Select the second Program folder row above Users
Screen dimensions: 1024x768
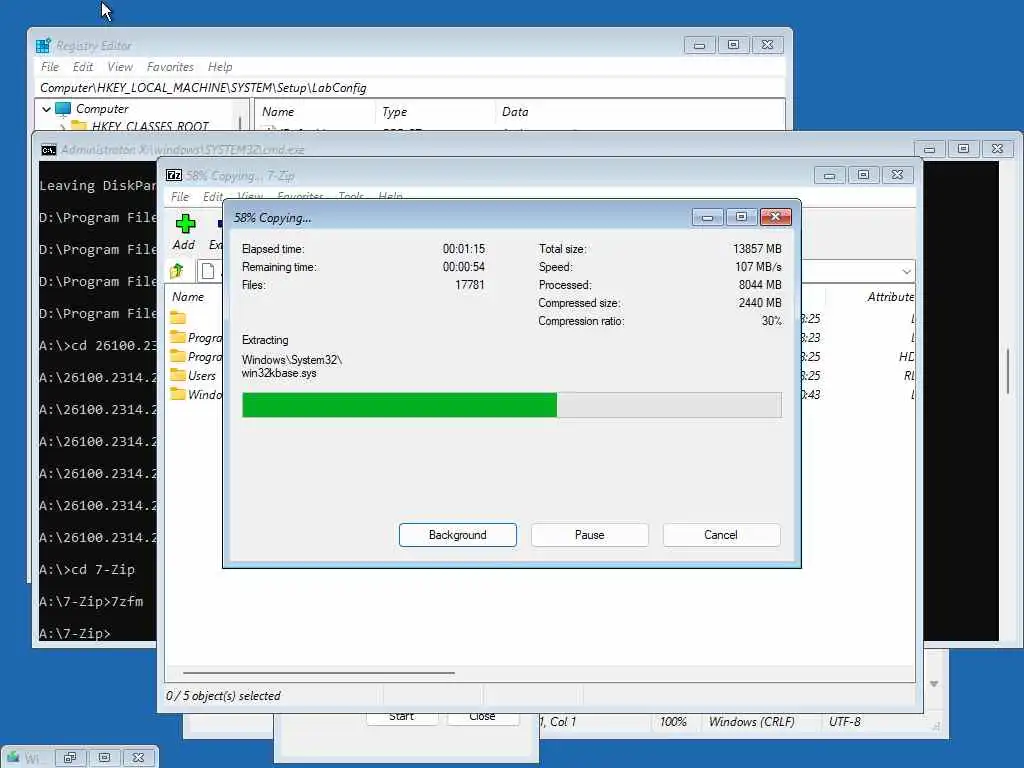tap(195, 357)
